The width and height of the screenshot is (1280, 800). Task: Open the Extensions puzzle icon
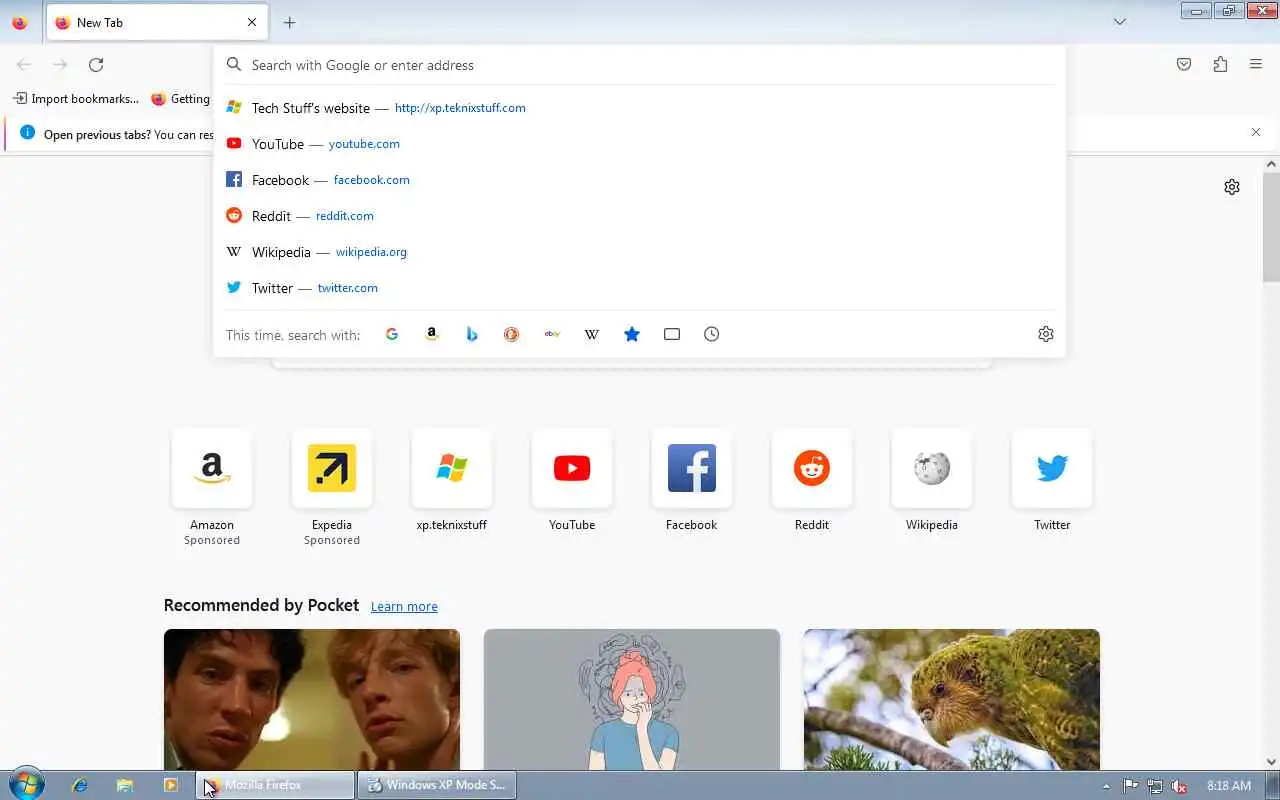pos(1220,65)
